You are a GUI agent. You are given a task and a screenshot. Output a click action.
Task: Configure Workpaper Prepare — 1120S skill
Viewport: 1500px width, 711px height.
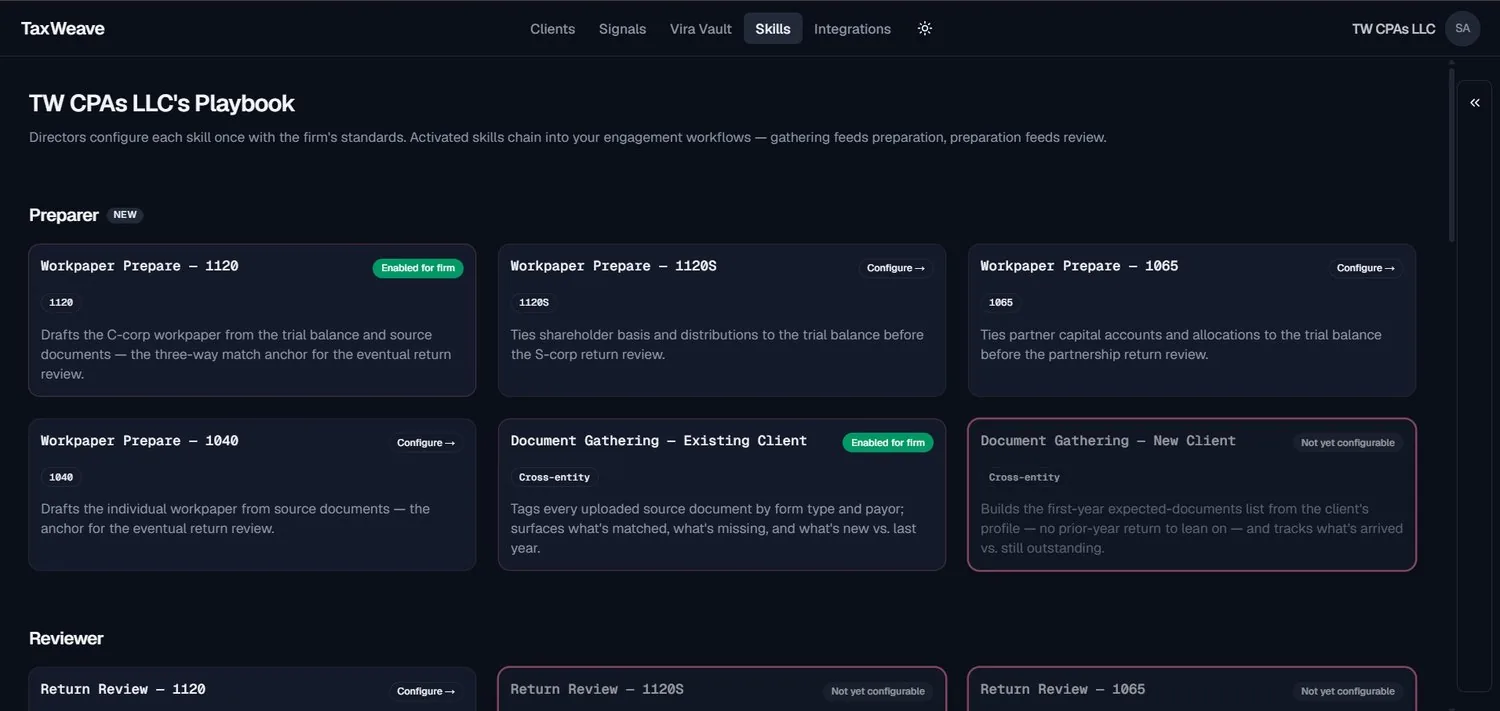tap(896, 268)
